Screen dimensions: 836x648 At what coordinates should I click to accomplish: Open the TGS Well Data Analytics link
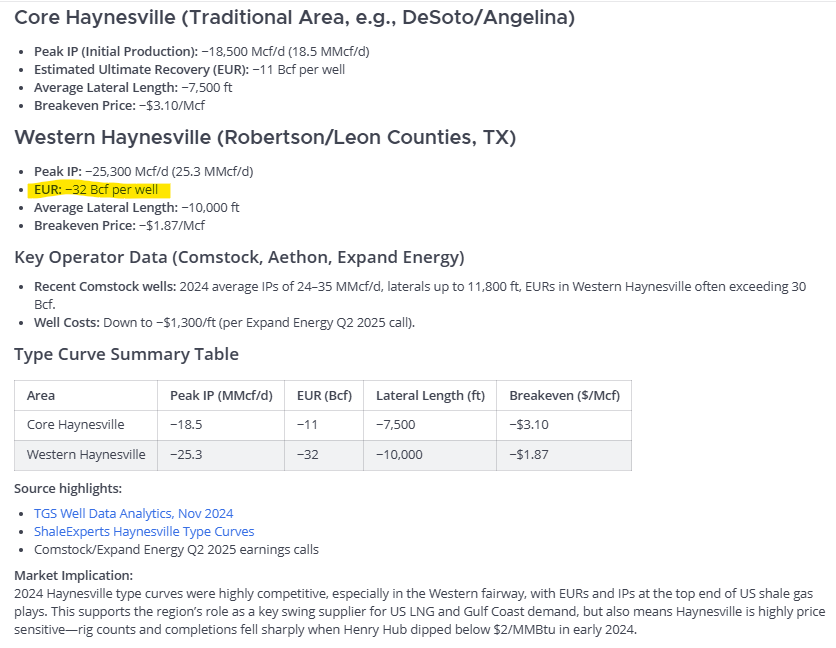coord(133,513)
